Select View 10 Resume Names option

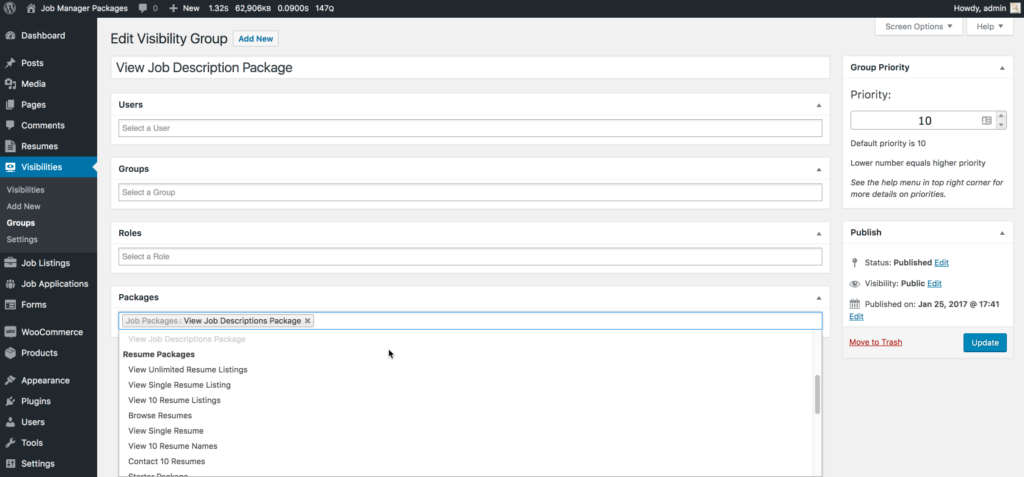(x=173, y=446)
